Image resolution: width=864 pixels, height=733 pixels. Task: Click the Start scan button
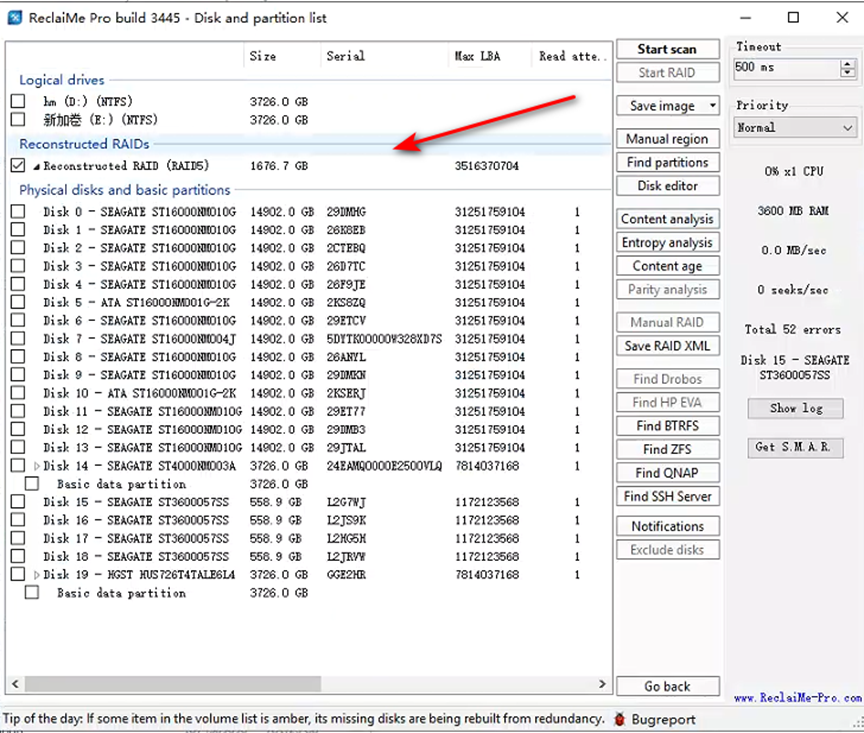click(x=667, y=49)
